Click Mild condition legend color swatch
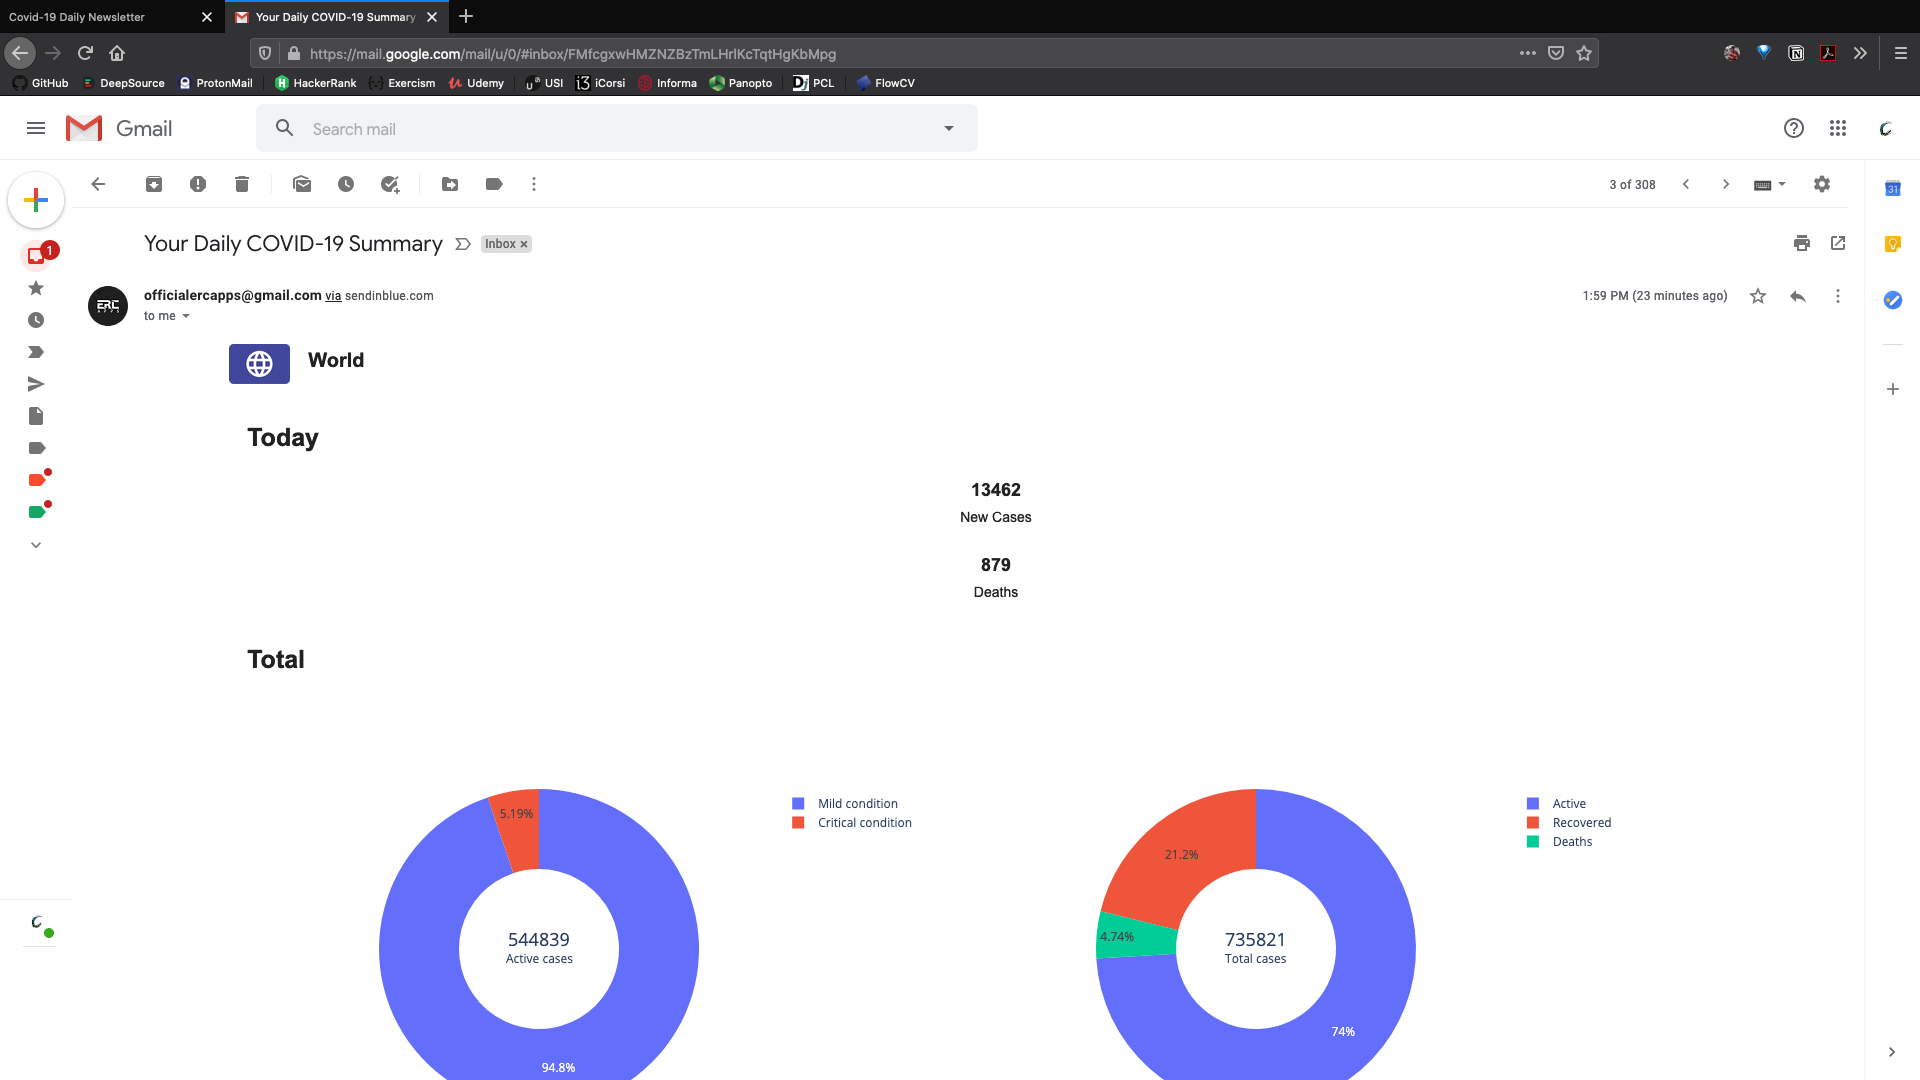 point(798,804)
